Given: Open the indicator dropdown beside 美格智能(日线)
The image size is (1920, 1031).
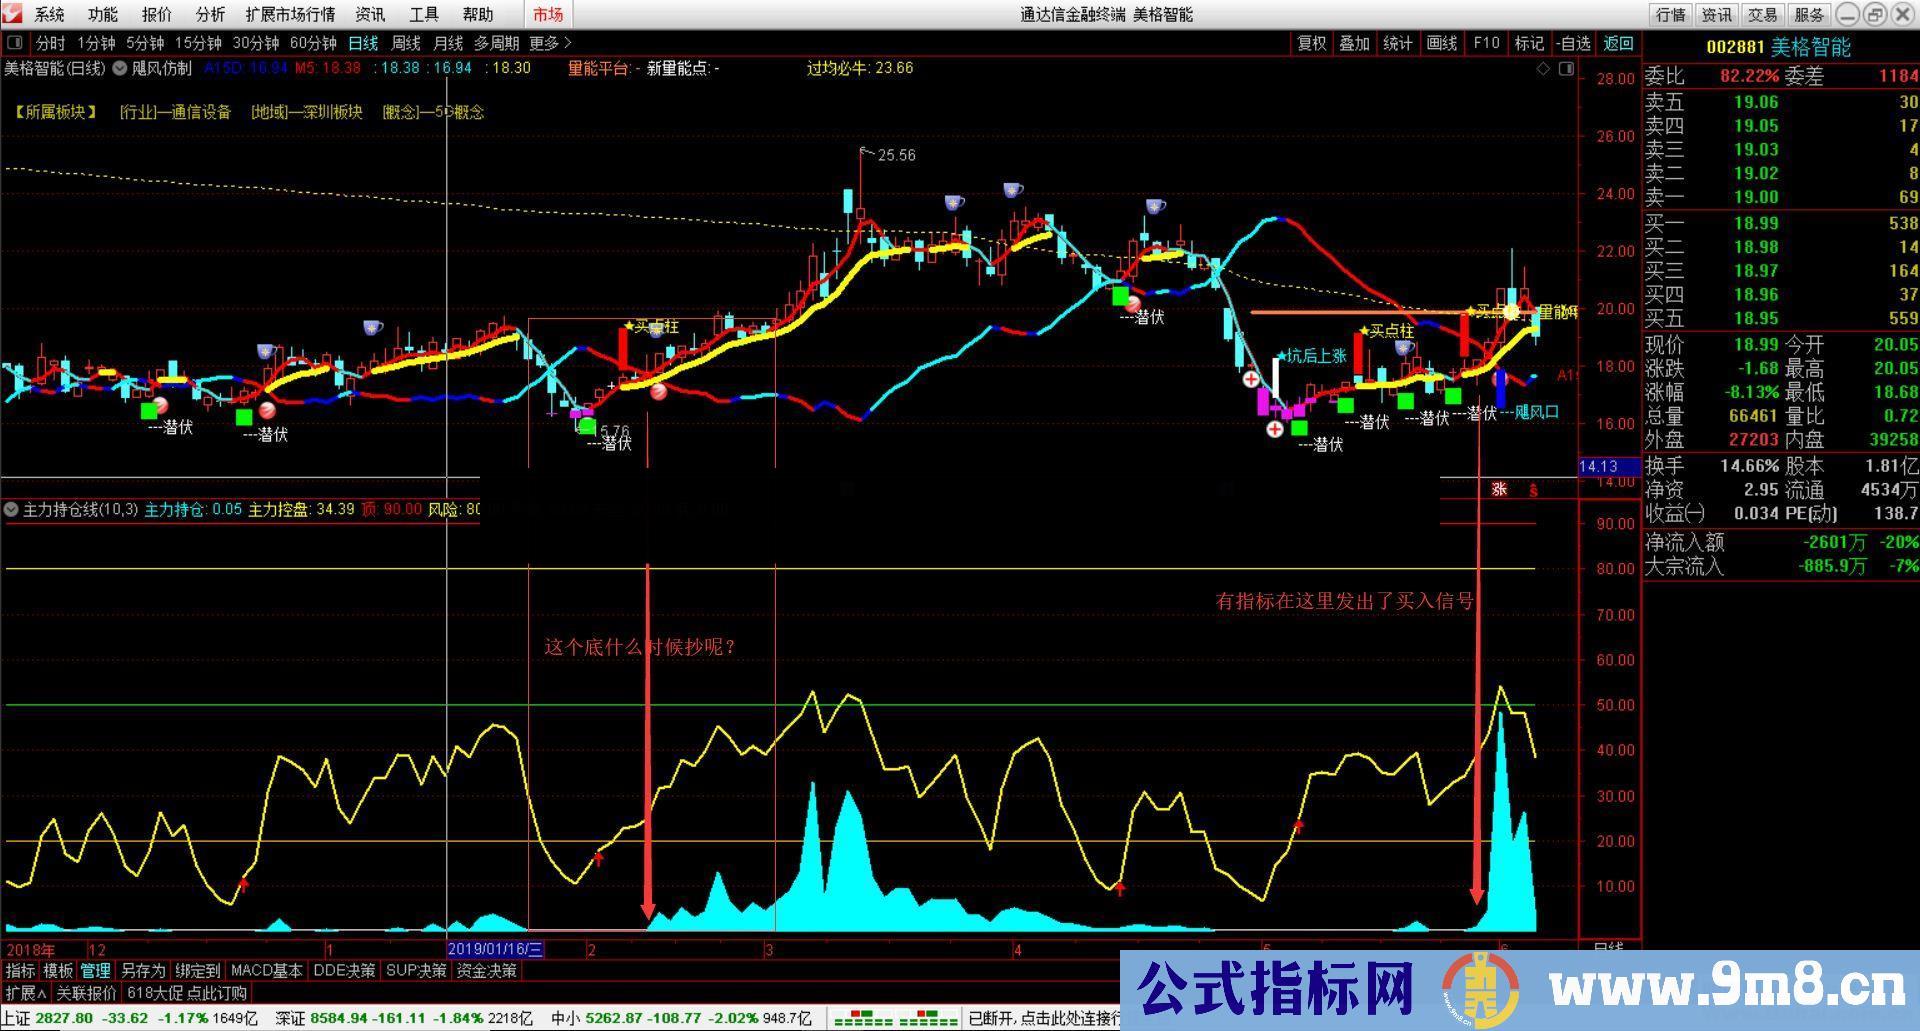Looking at the screenshot, I should (x=120, y=68).
